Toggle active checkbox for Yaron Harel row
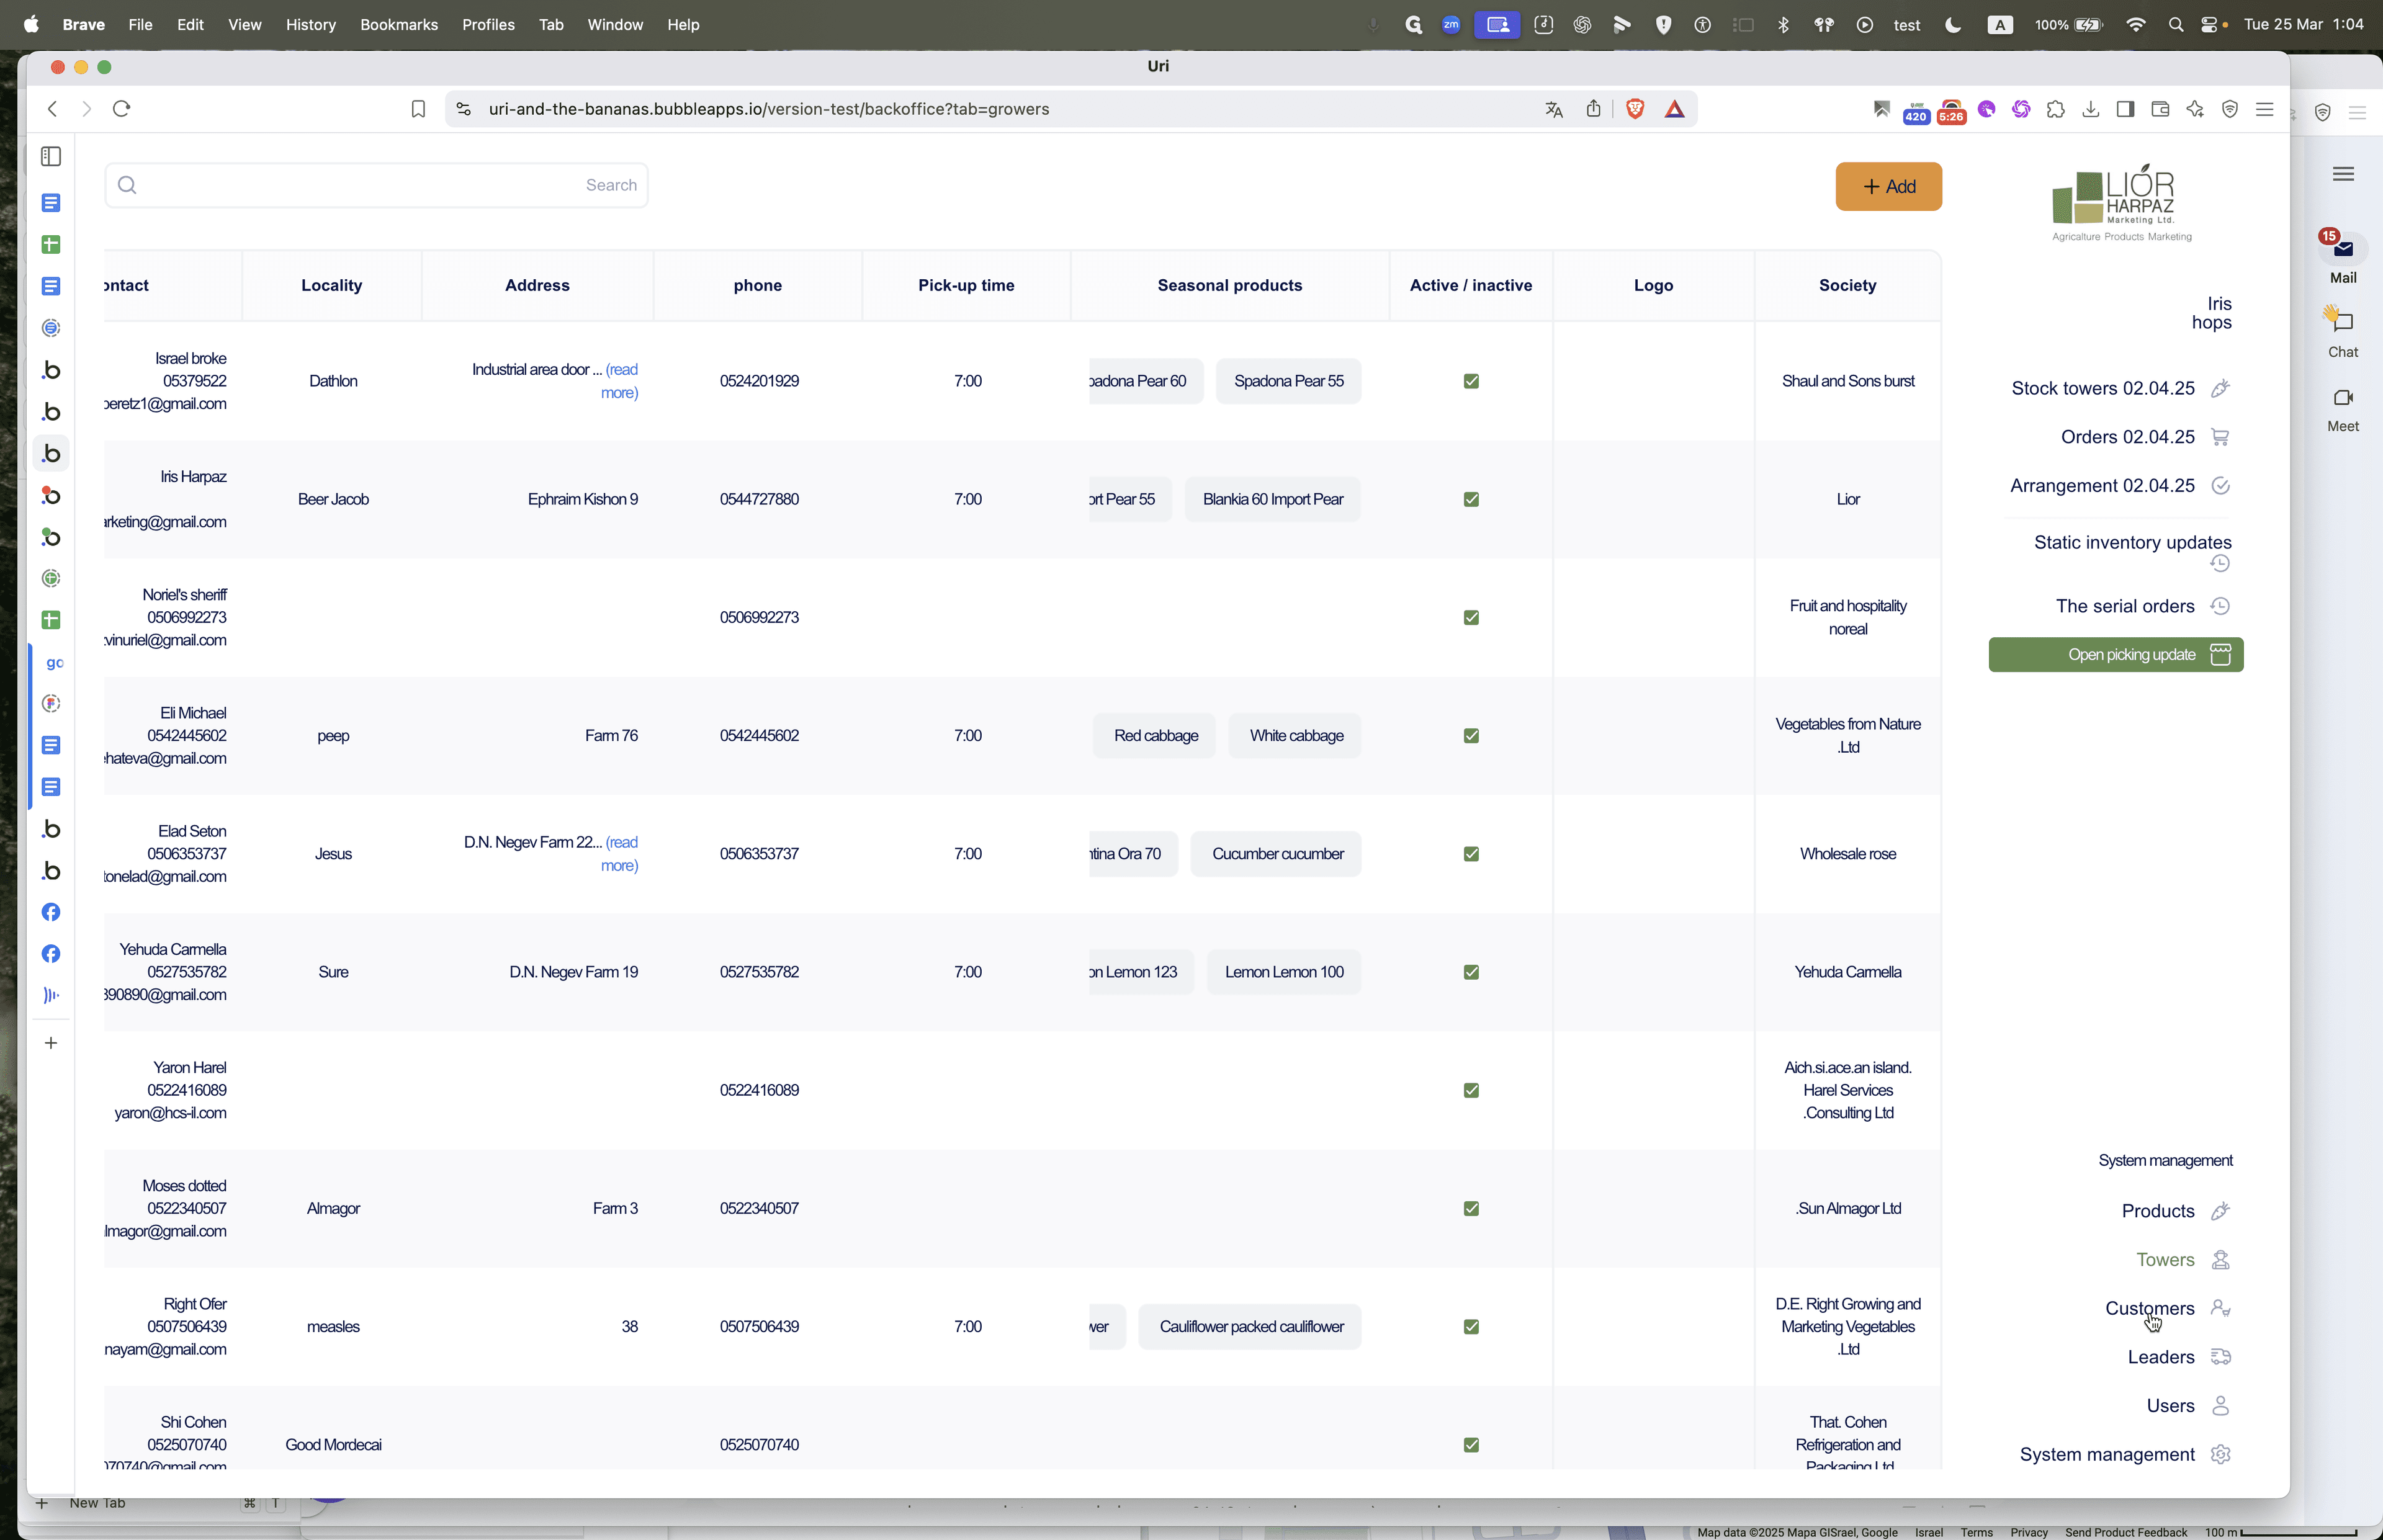 1471,1090
